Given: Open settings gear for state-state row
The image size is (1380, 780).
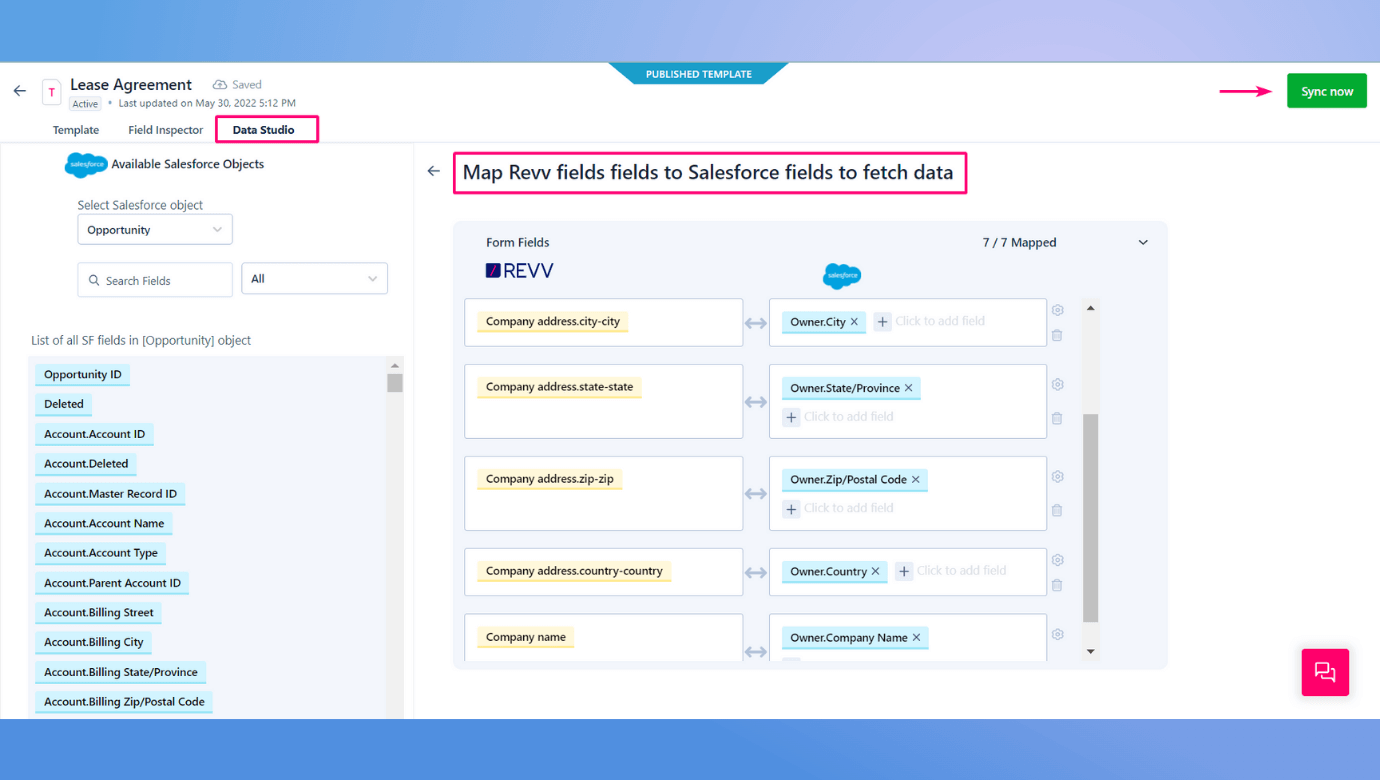Looking at the screenshot, I should (1057, 385).
